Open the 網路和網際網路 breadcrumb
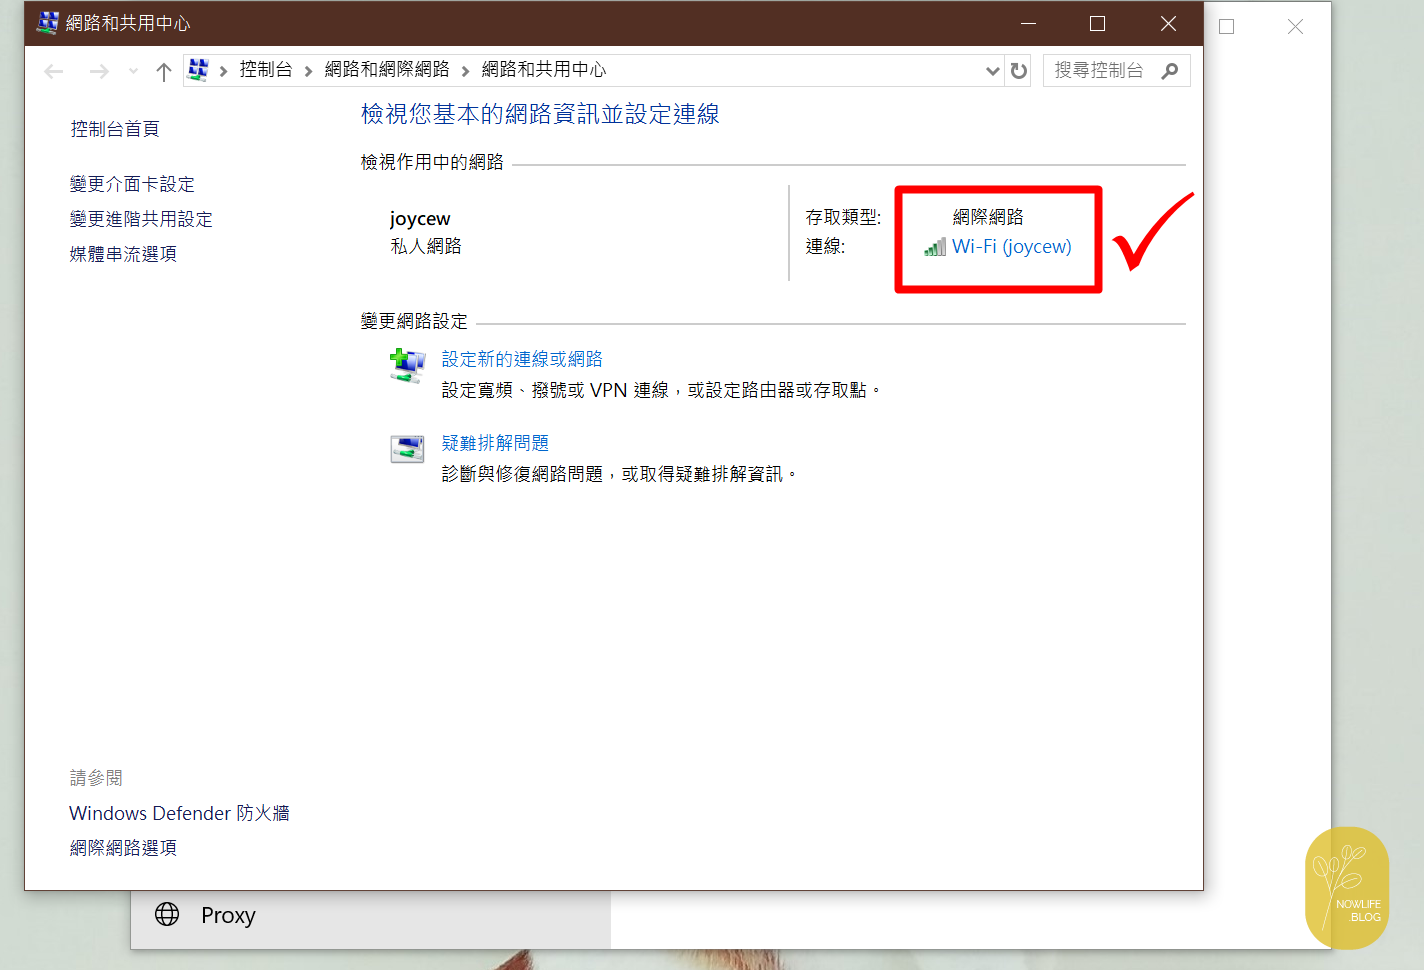This screenshot has width=1424, height=970. [387, 69]
